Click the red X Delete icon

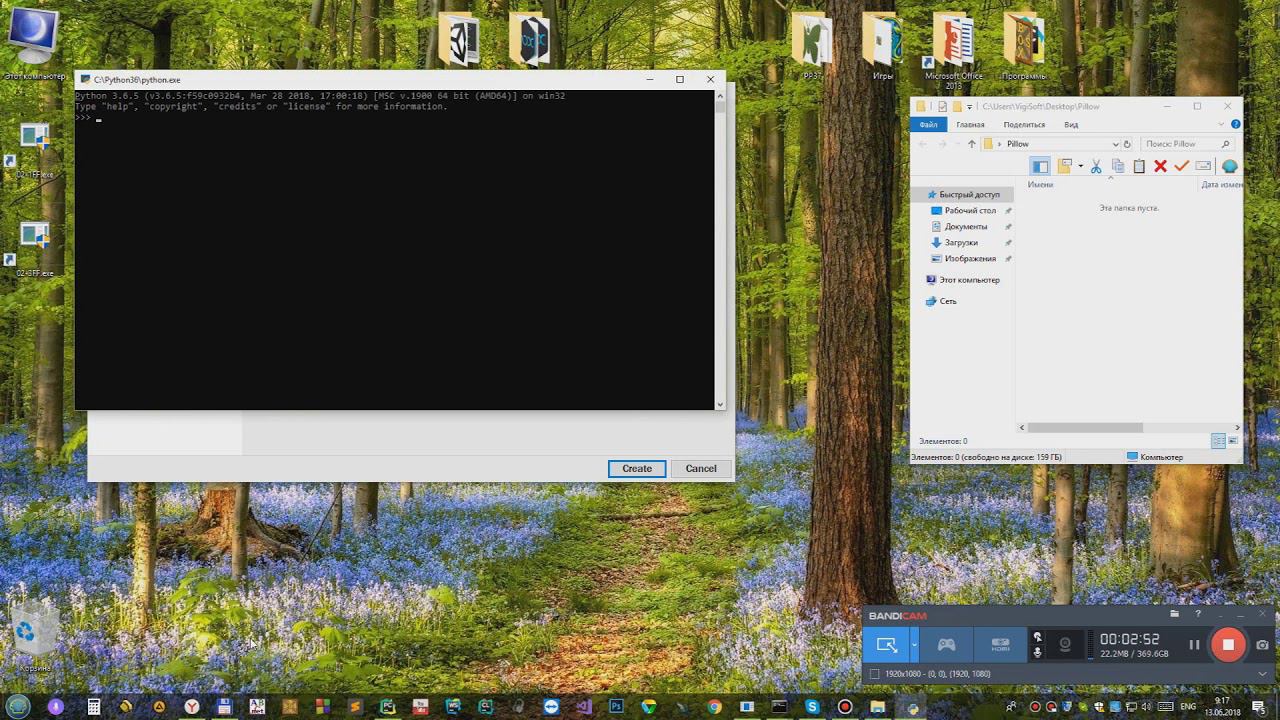[x=1160, y=166]
